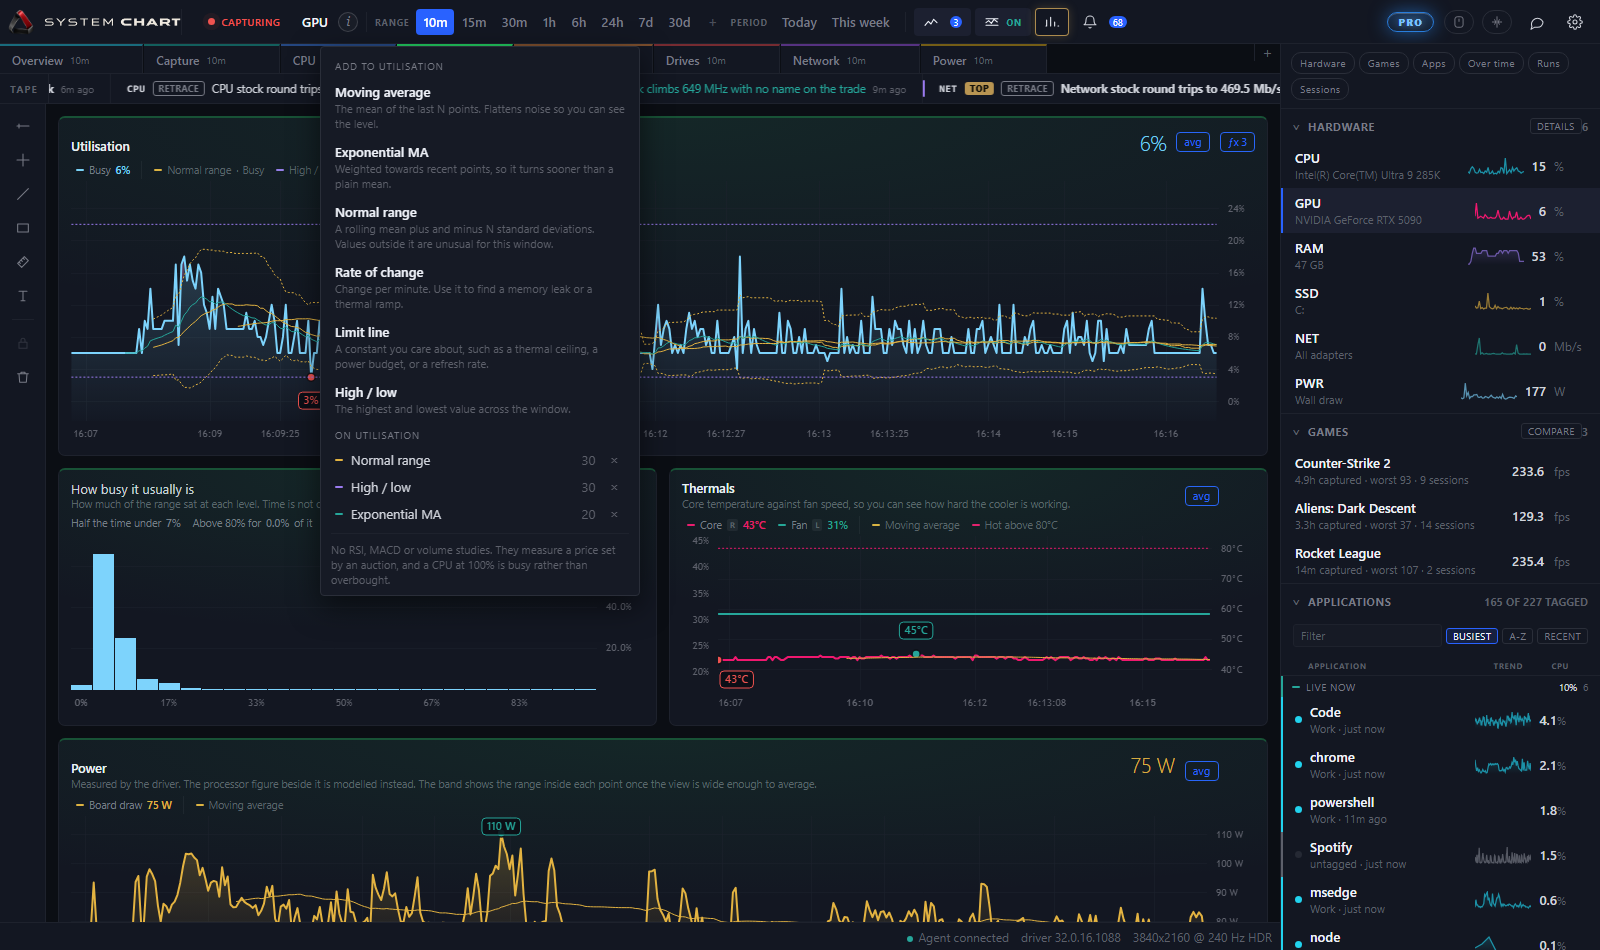Click the sparkle icon in top bar

pyautogui.click(x=1497, y=22)
